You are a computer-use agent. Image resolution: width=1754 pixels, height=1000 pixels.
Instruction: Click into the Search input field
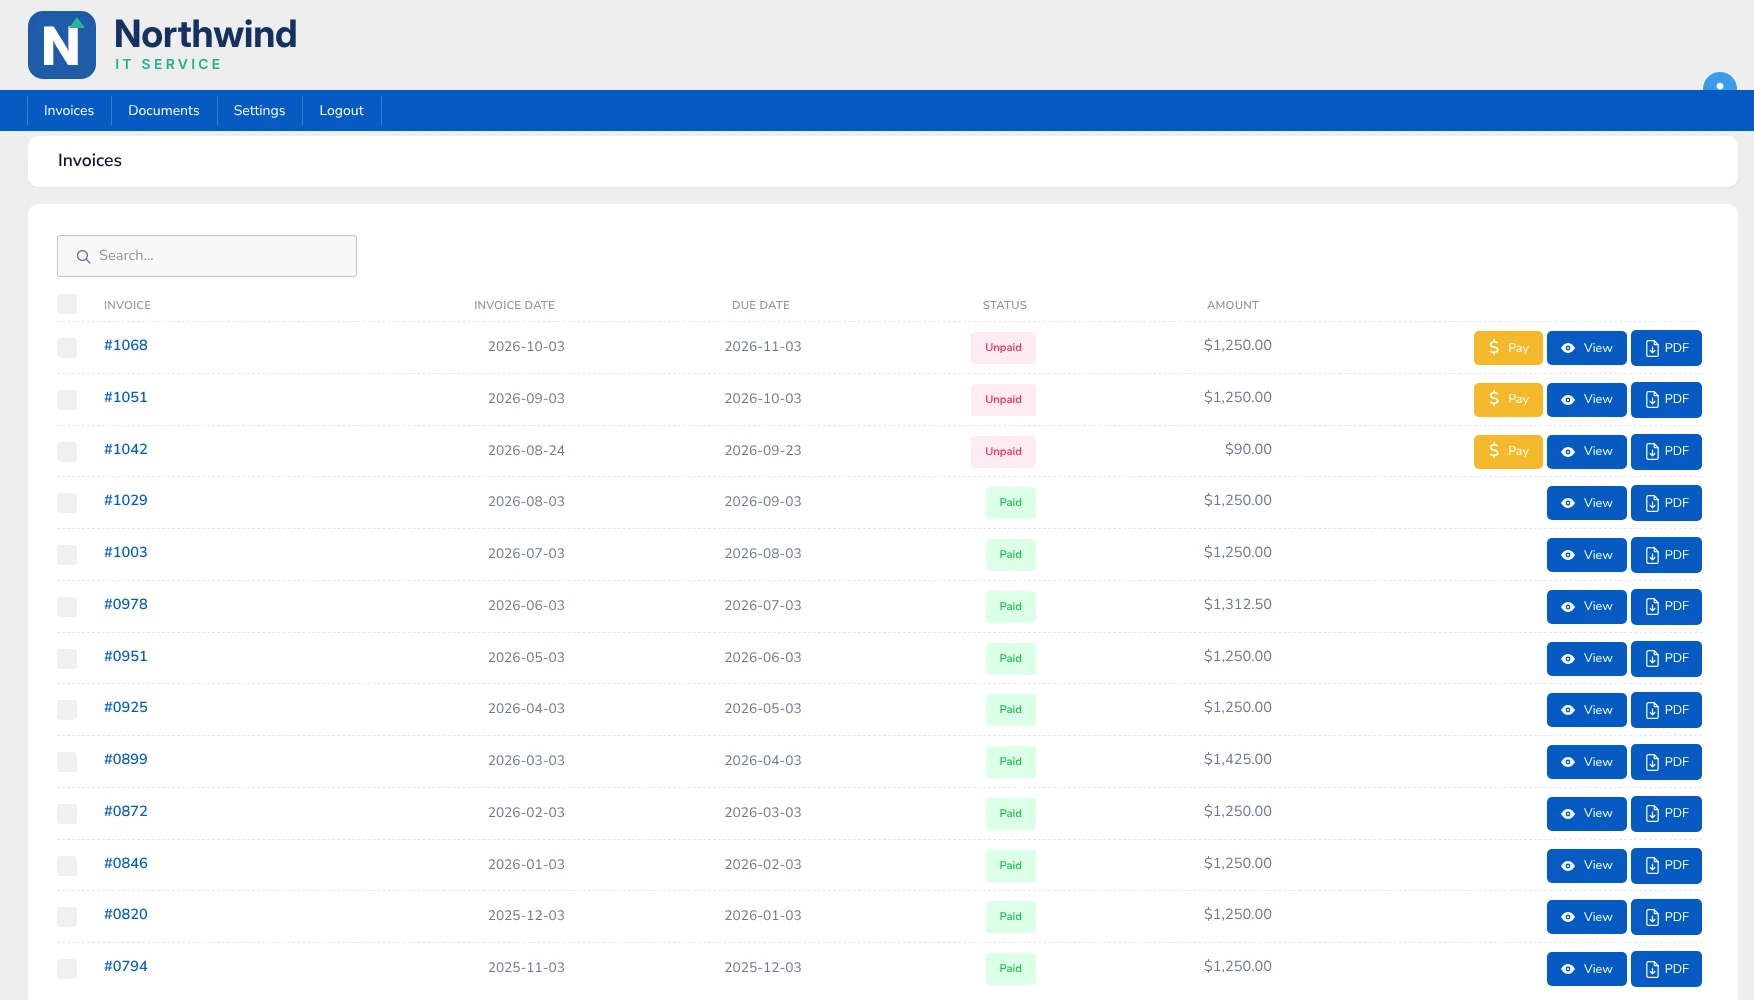pos(207,256)
